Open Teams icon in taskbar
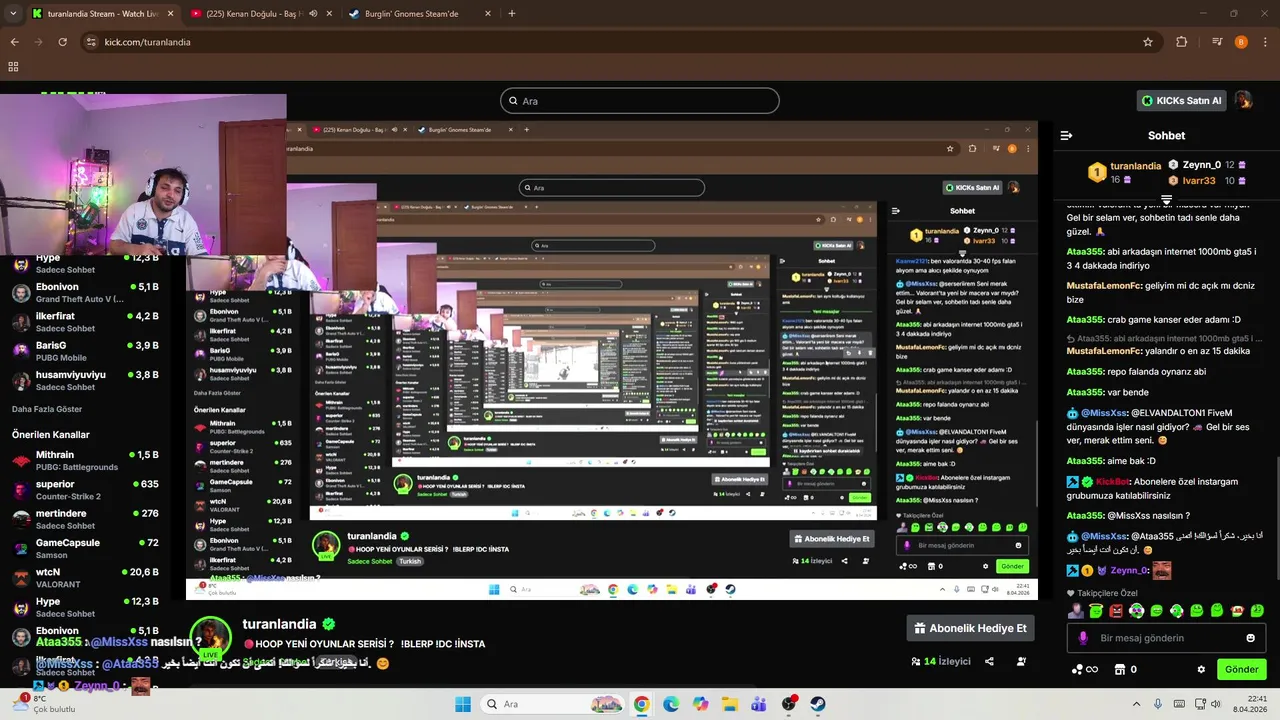Screen dimensions: 1280x720 tap(758, 704)
